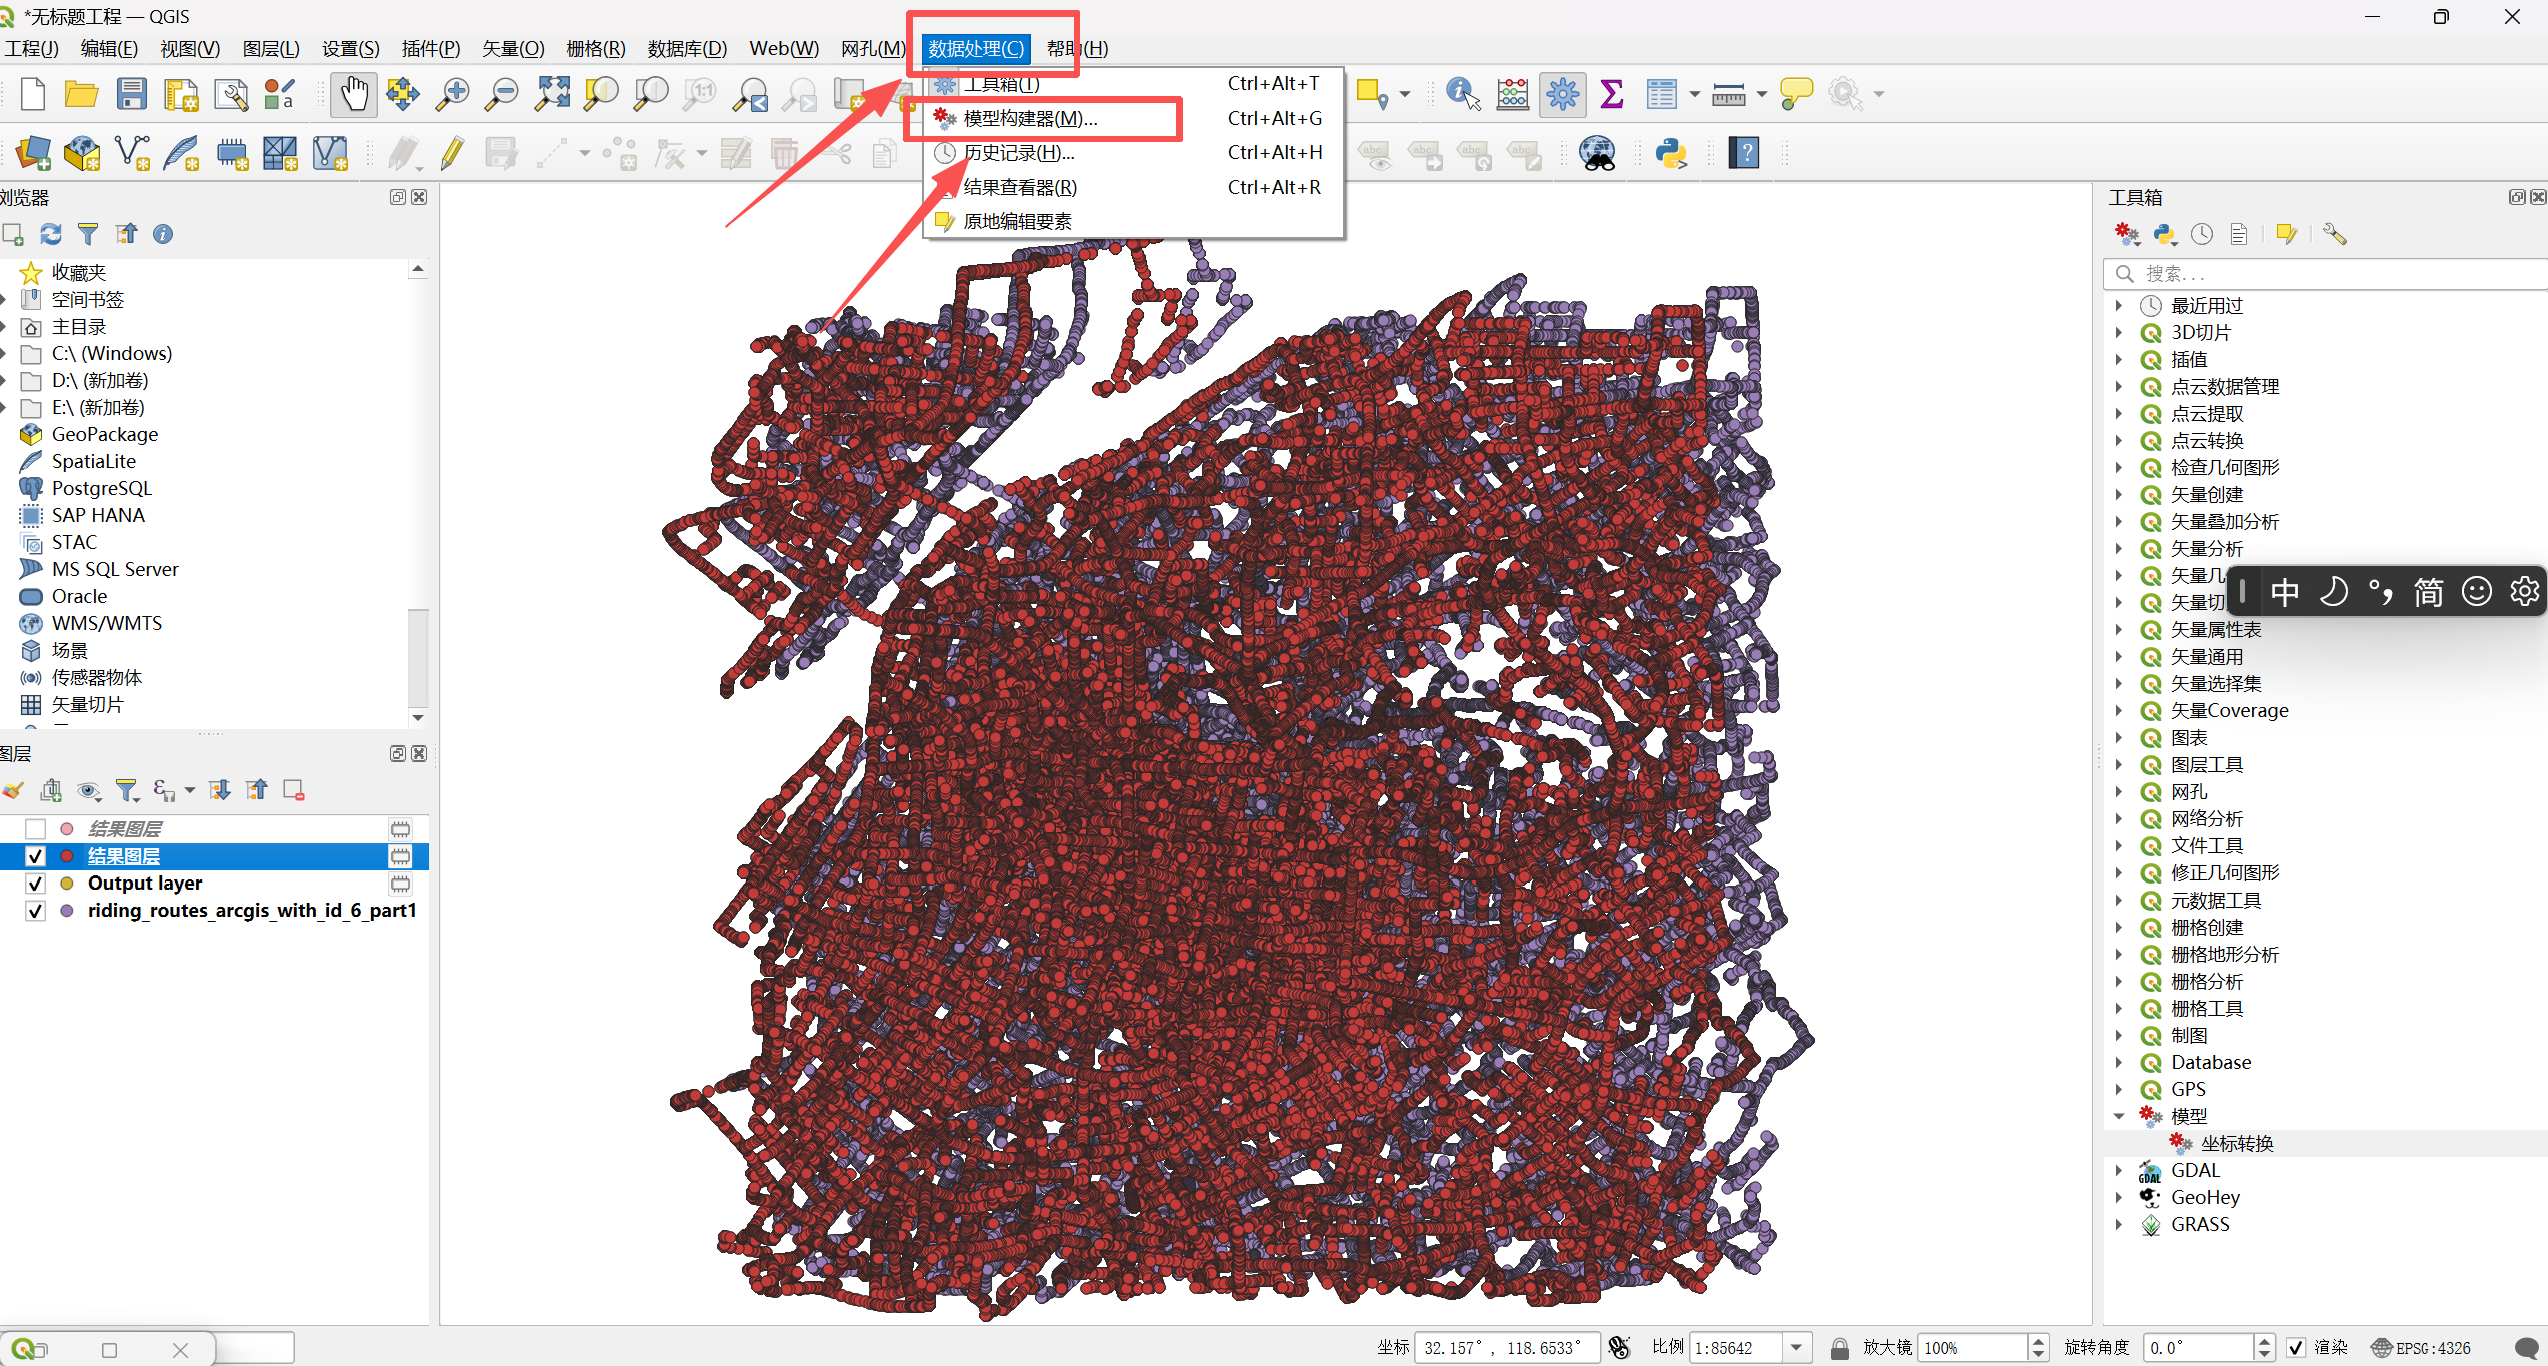
Task: Click the Processing Toolbox gear icon
Action: (x=1562, y=94)
